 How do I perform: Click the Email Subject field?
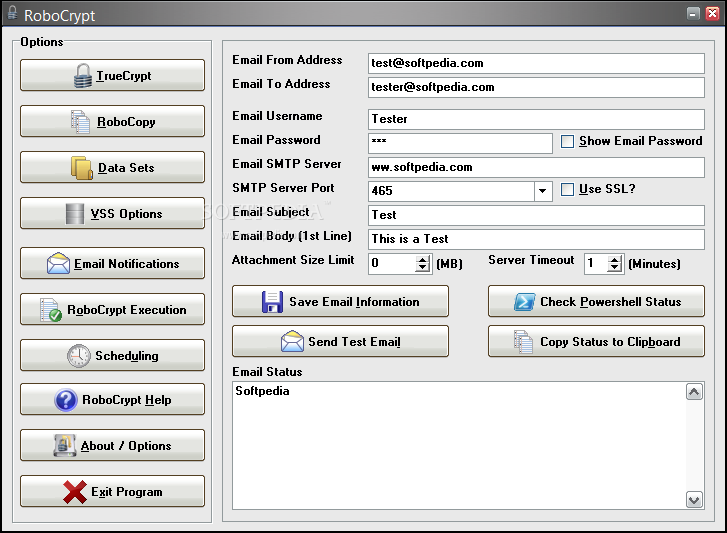click(x=536, y=215)
